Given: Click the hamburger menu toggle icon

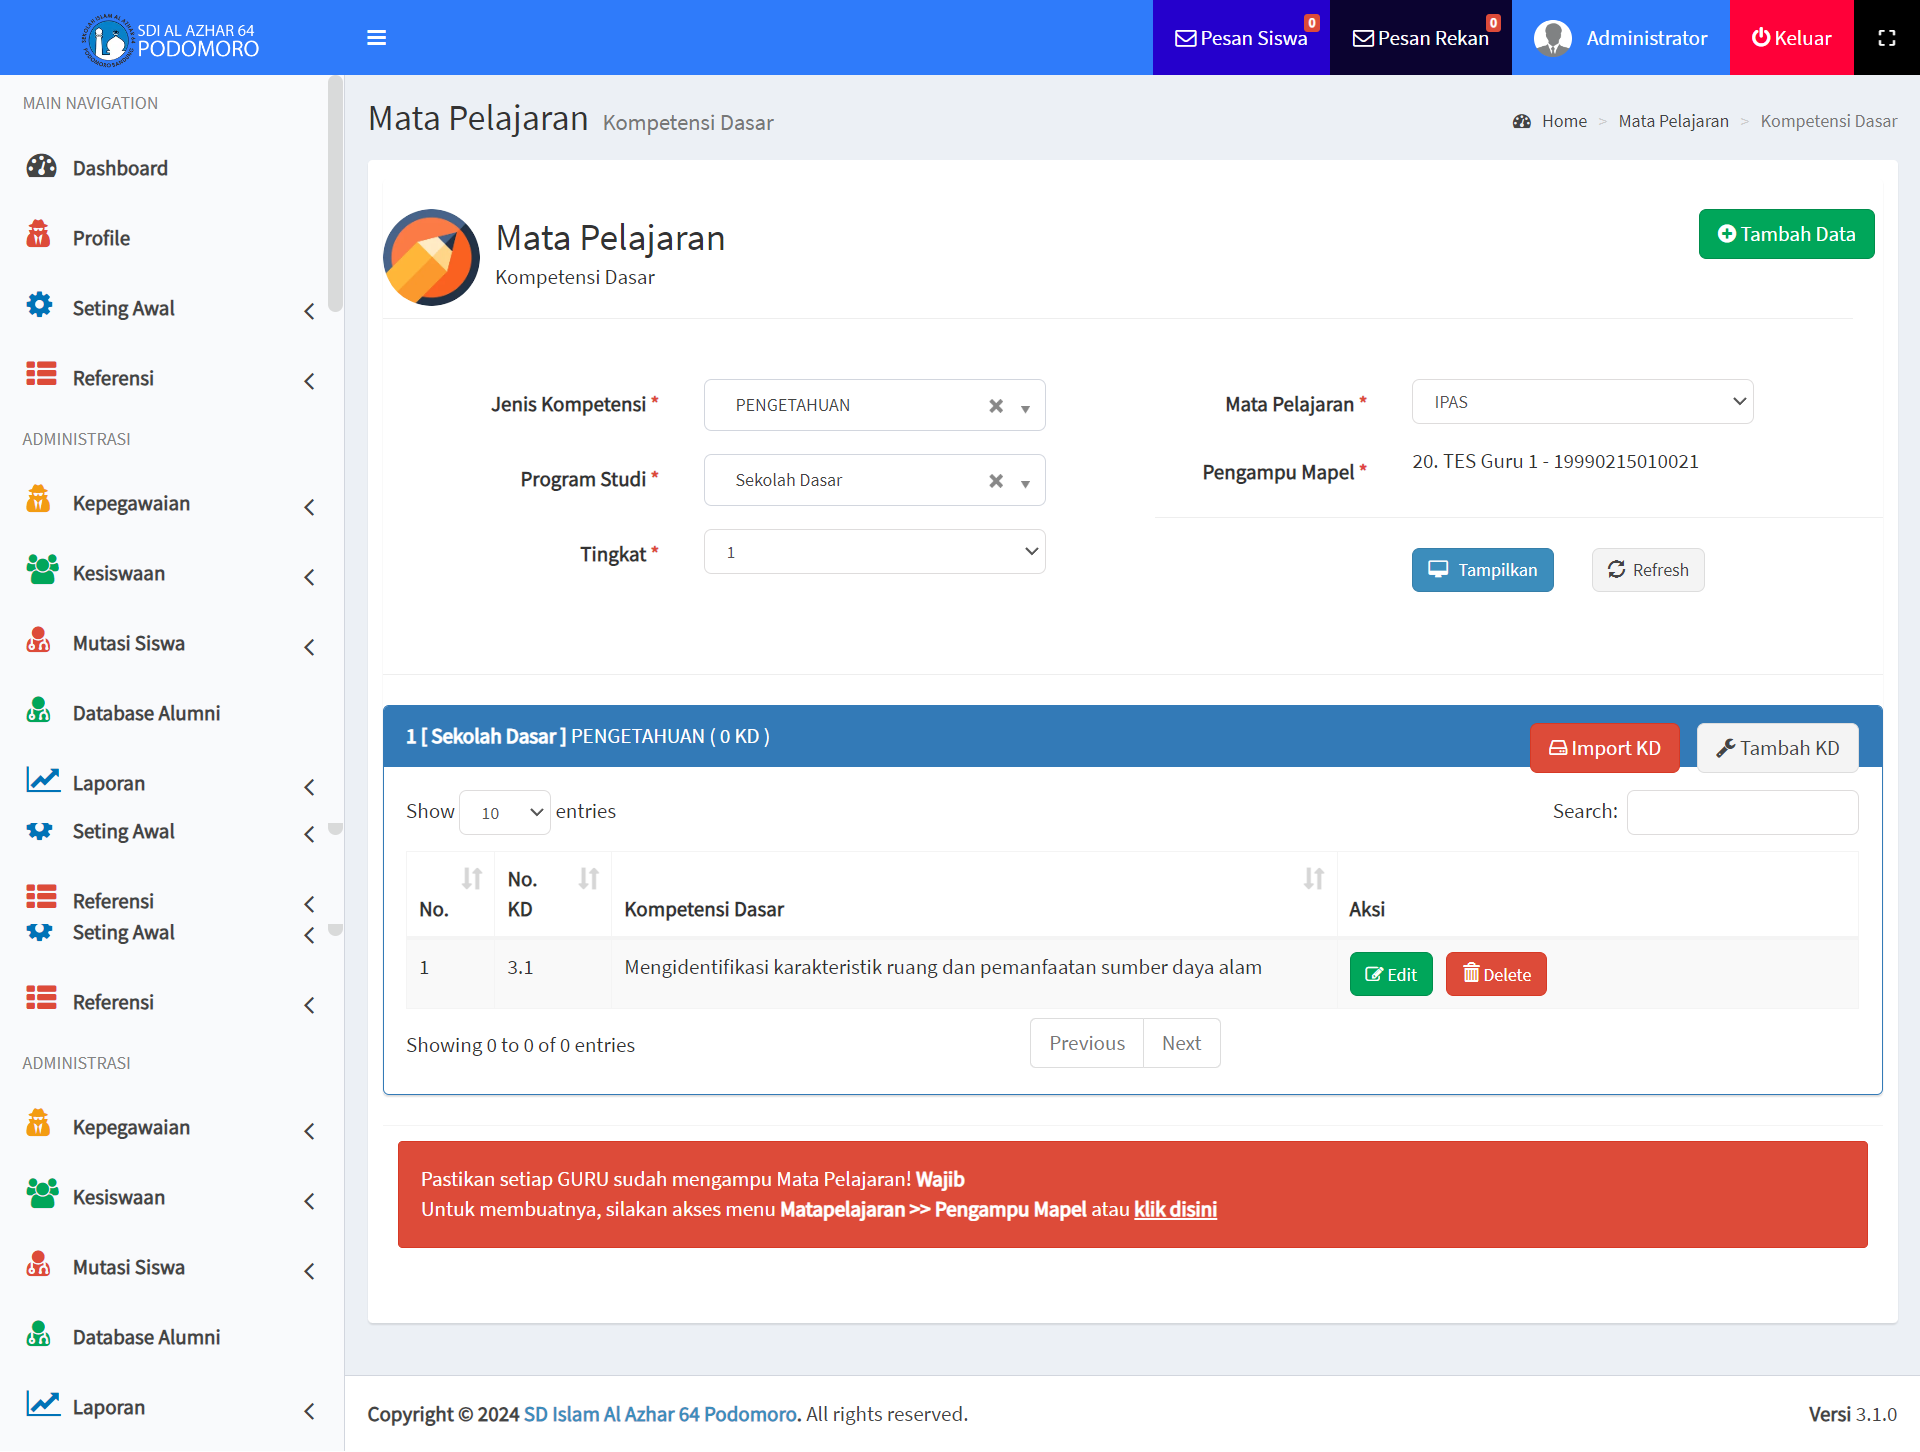Looking at the screenshot, I should point(376,38).
